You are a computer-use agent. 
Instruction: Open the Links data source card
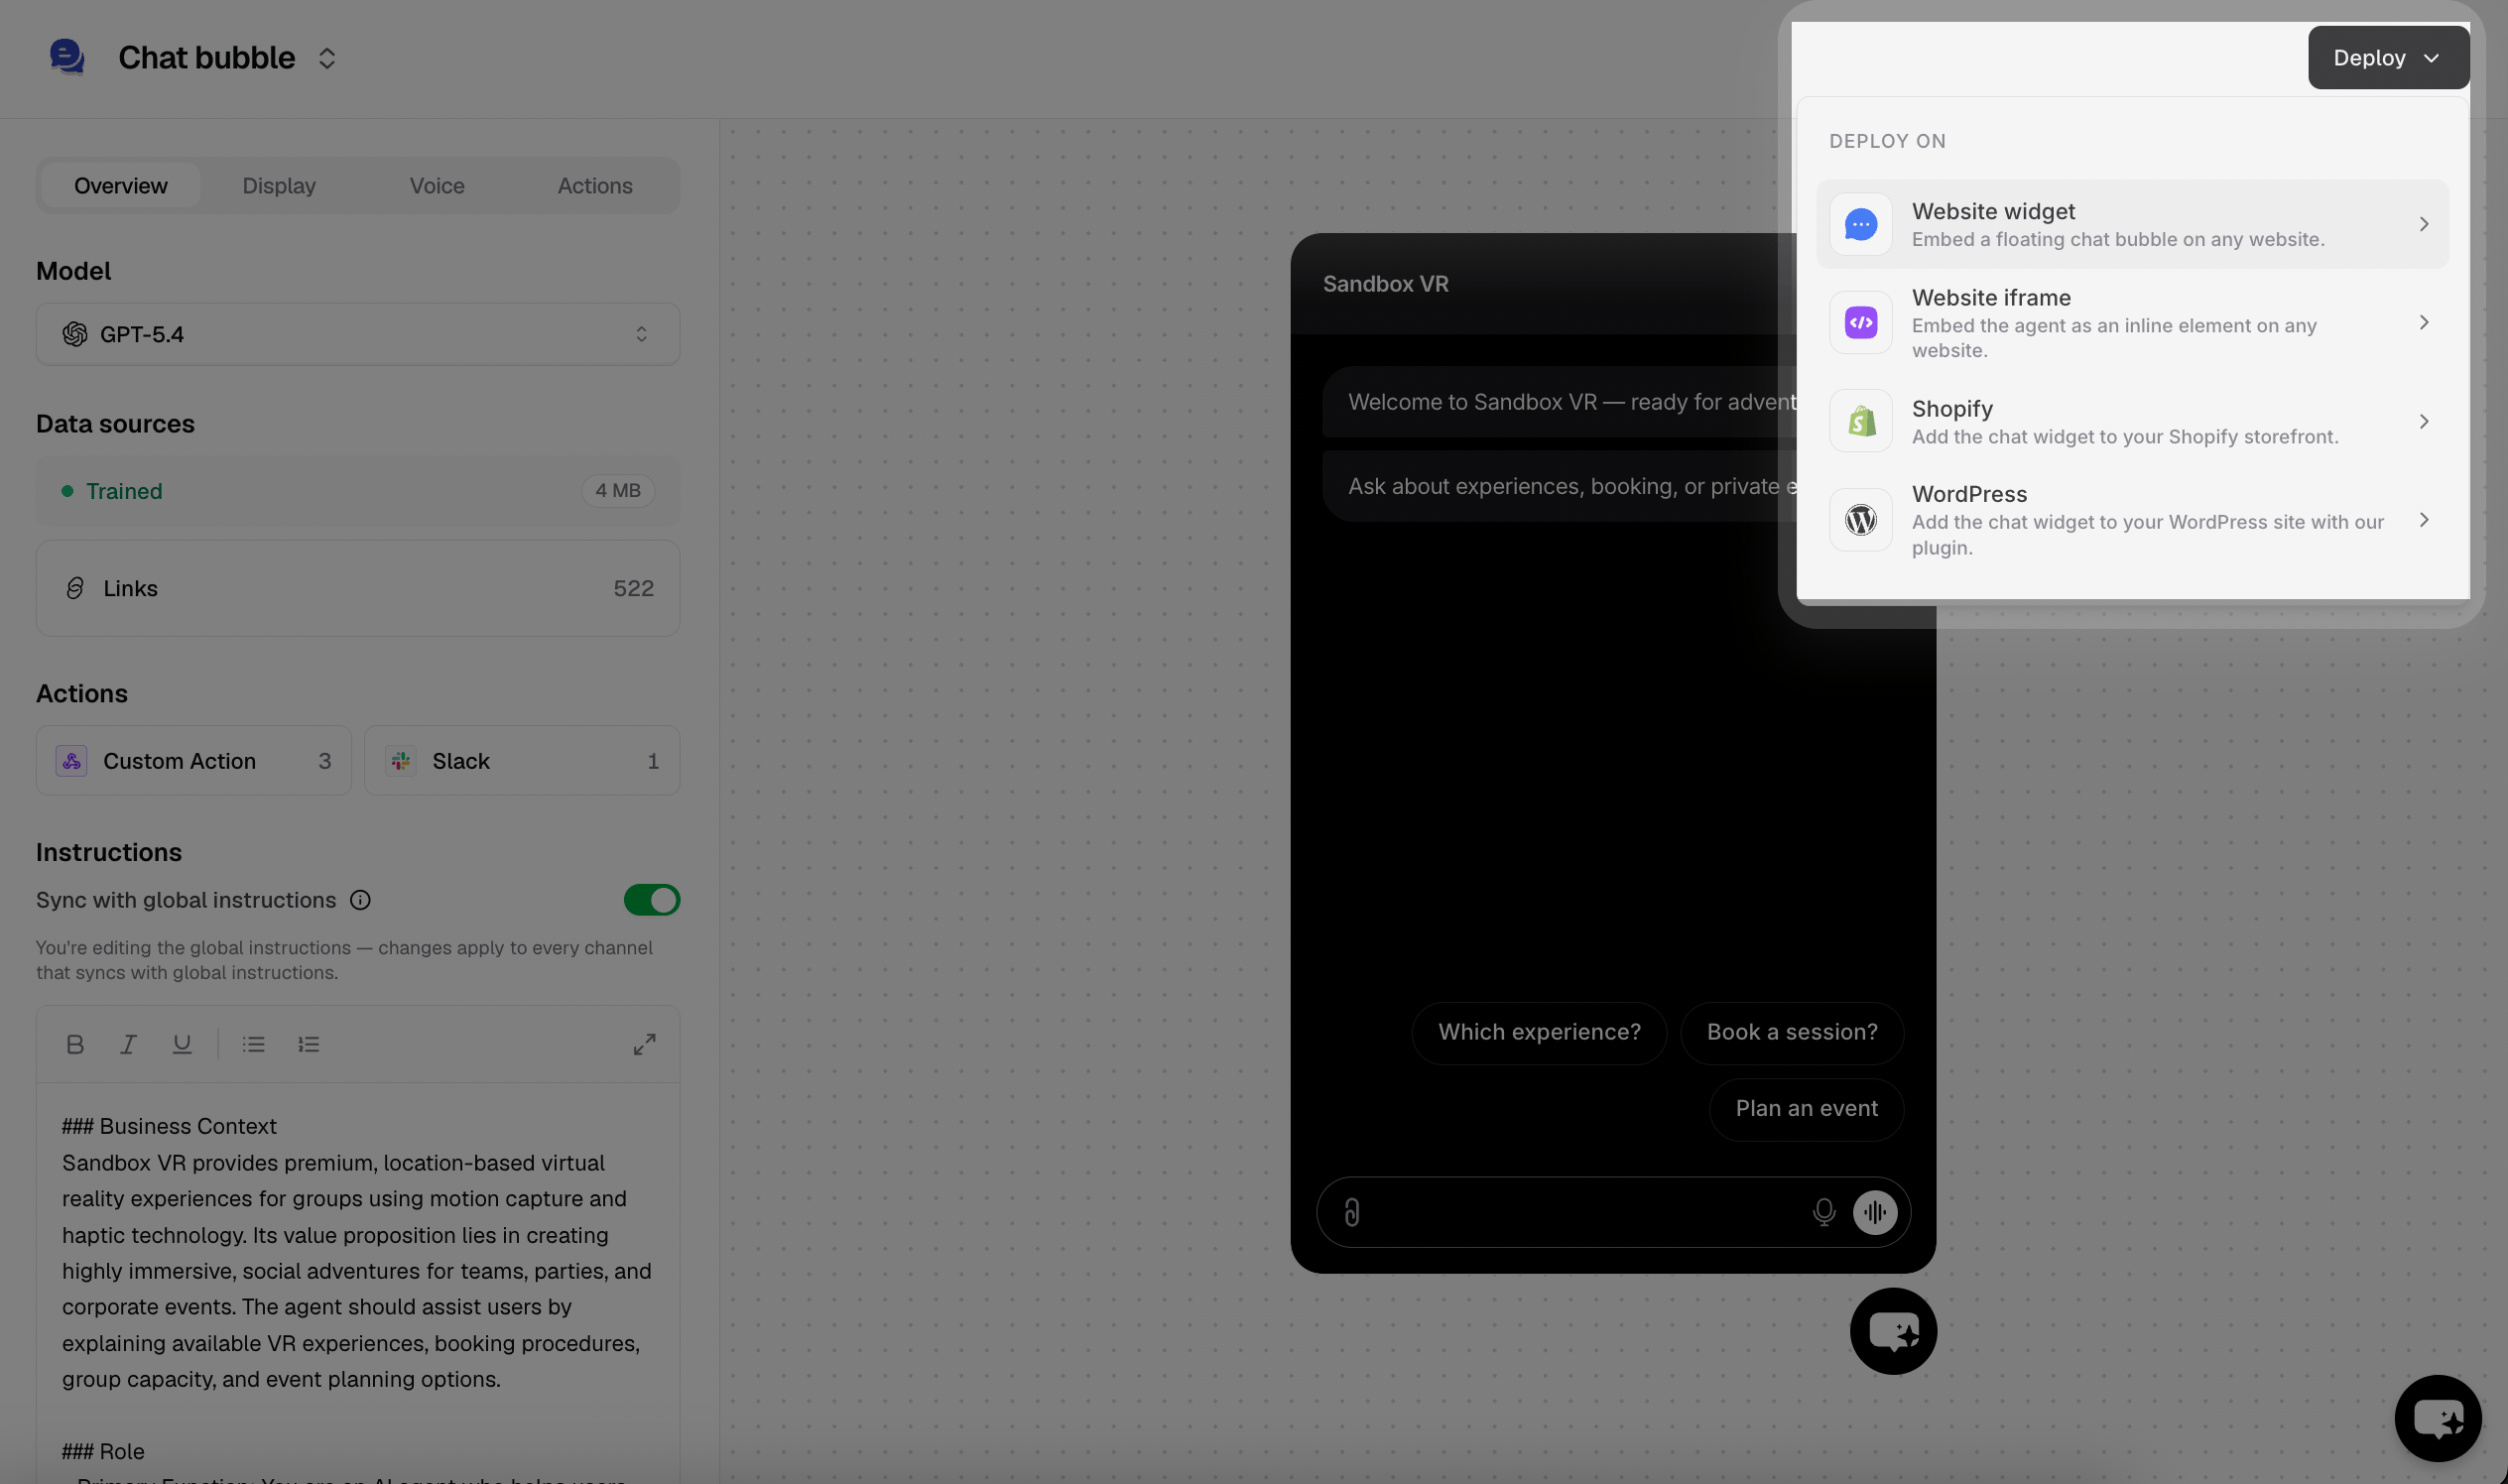click(358, 588)
